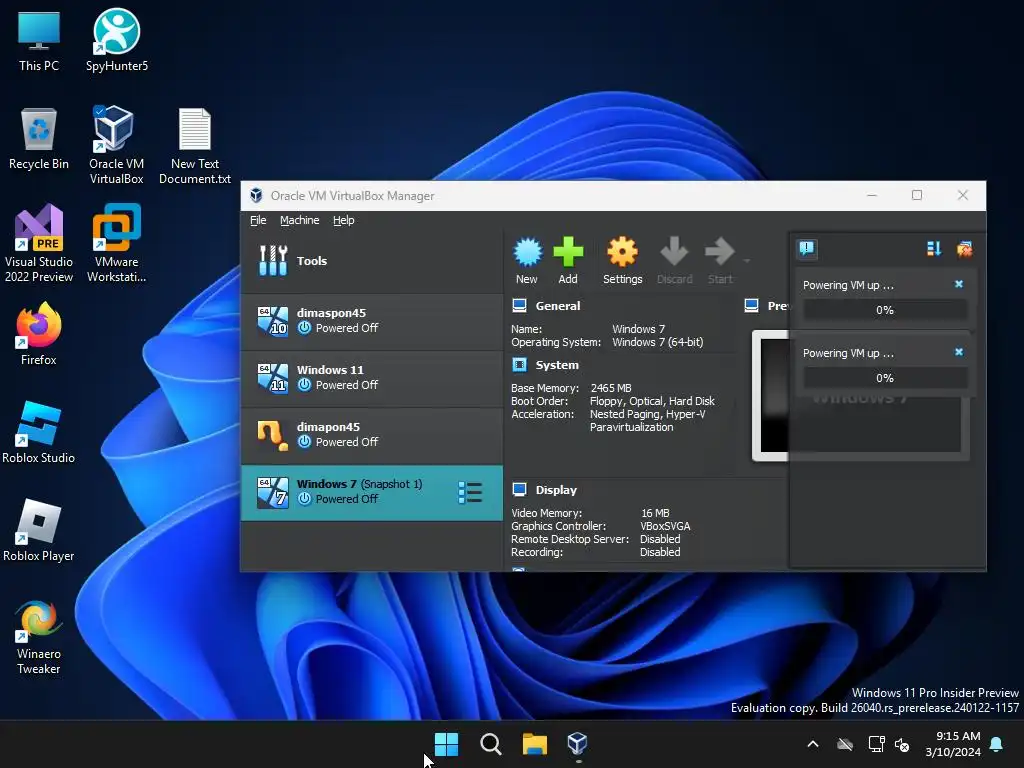Select the Windows 11 virtual machine
Screen dimensions: 1024x768
[x=372, y=378]
